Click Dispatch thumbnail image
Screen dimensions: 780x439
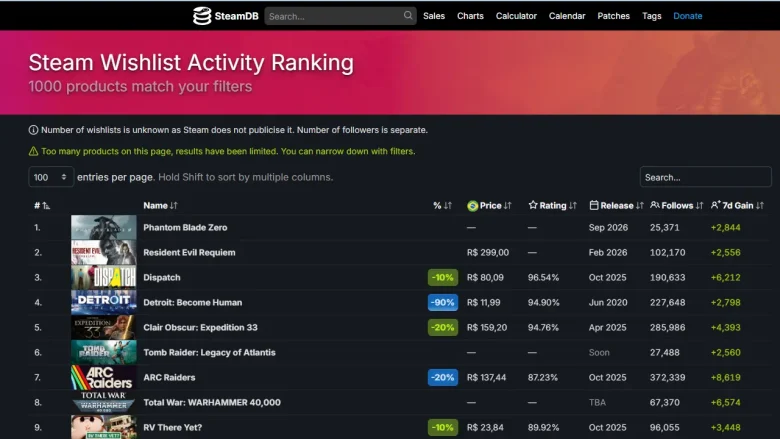pyautogui.click(x=103, y=277)
